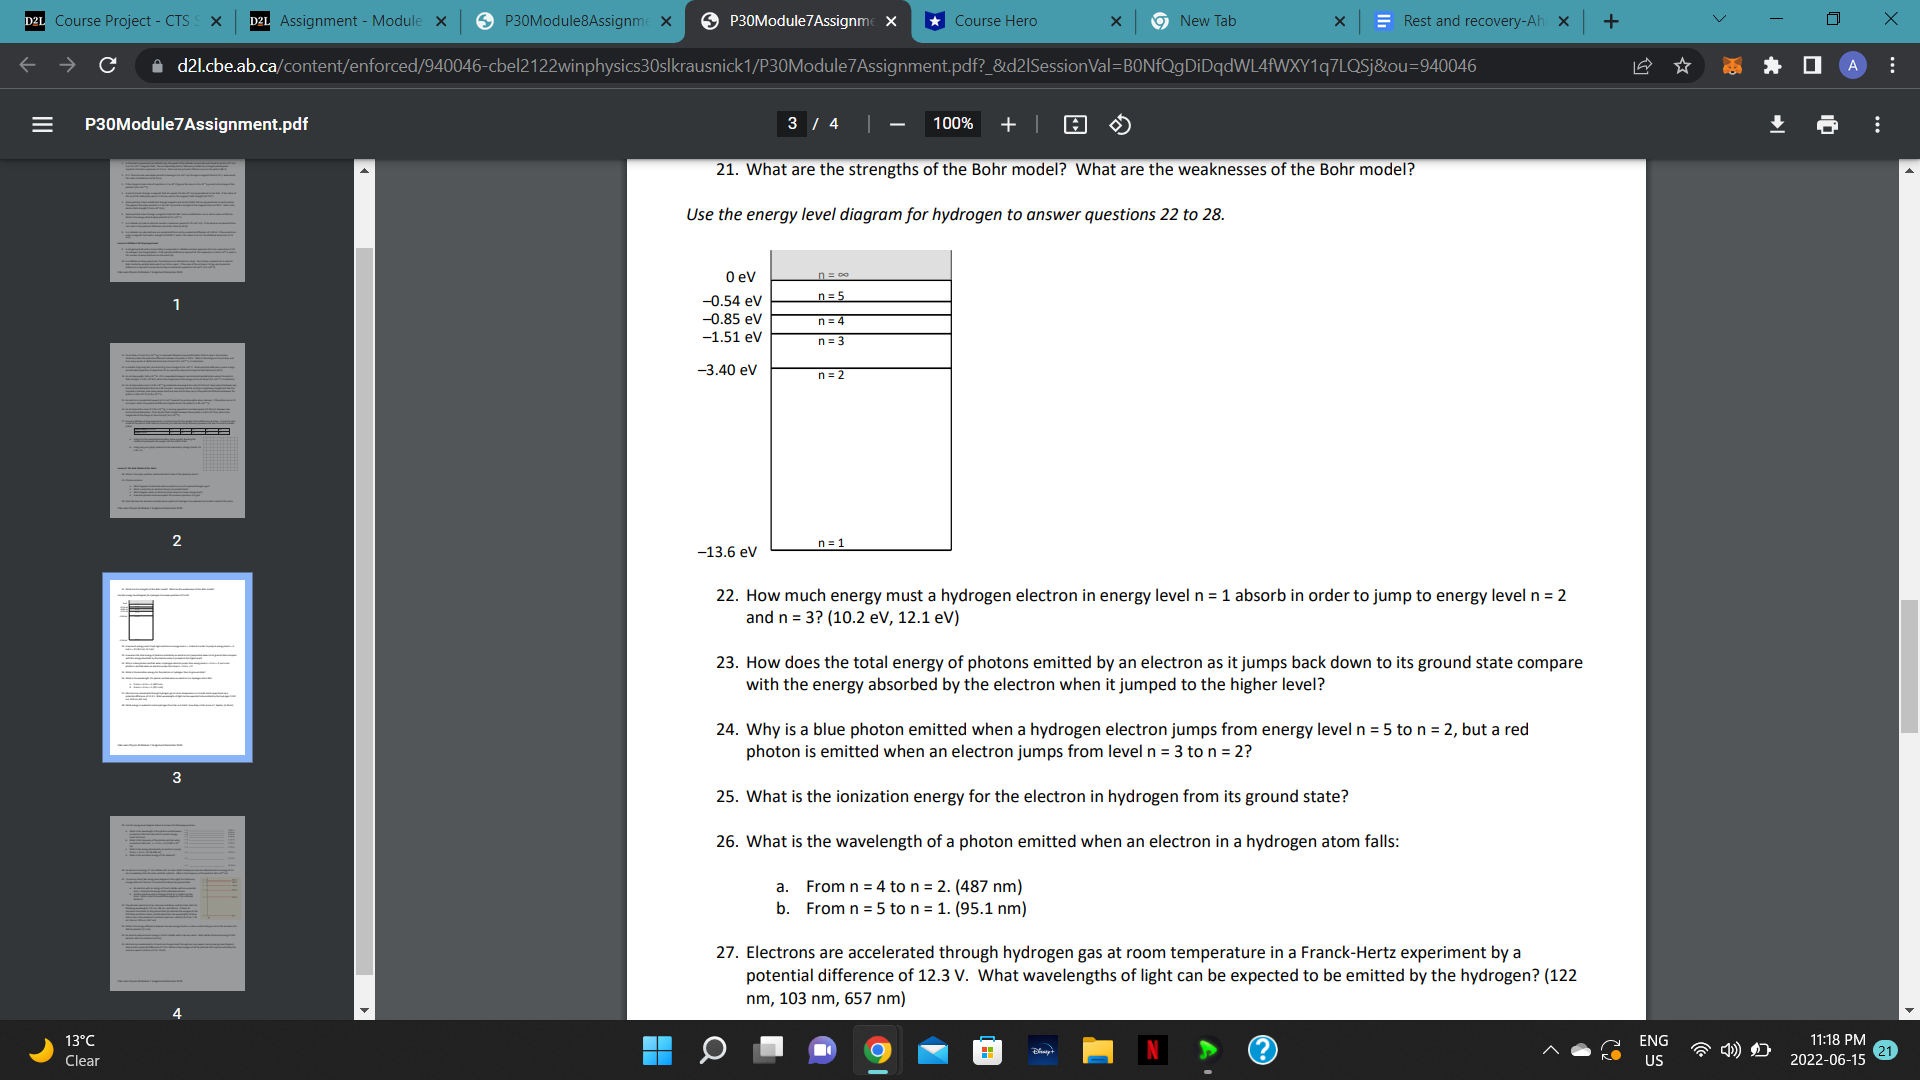Select the fit-to-page icon in PDF toolbar
The height and width of the screenshot is (1080, 1920).
[1075, 124]
